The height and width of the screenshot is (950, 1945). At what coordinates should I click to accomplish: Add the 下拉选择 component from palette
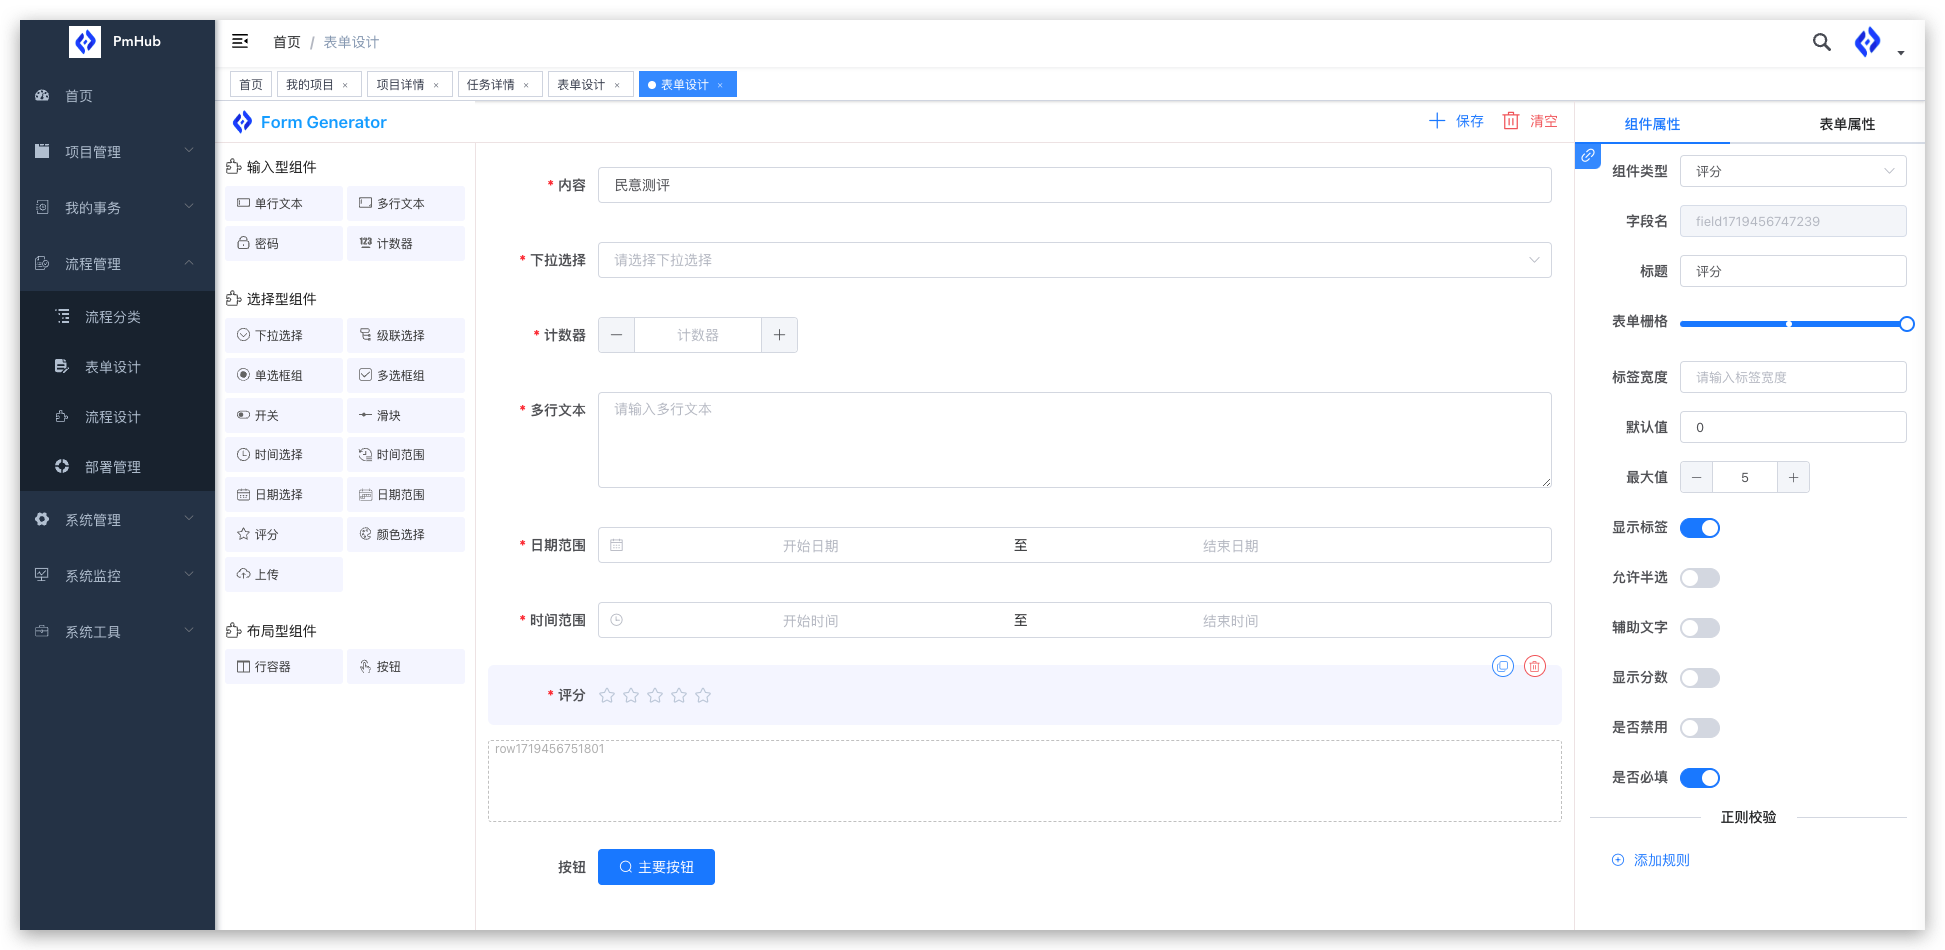284,335
